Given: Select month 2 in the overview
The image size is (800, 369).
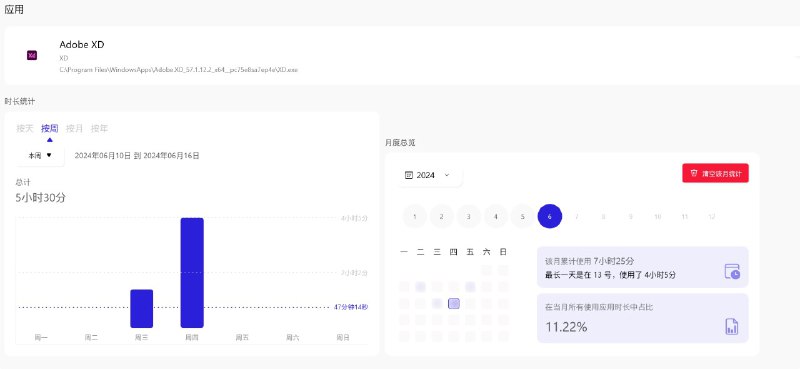Looking at the screenshot, I should coord(442,216).
